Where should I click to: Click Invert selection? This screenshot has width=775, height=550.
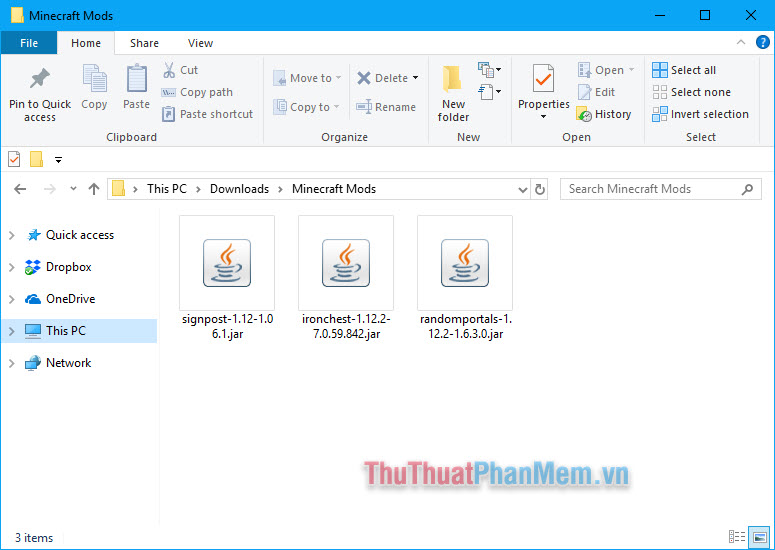pyautogui.click(x=700, y=114)
